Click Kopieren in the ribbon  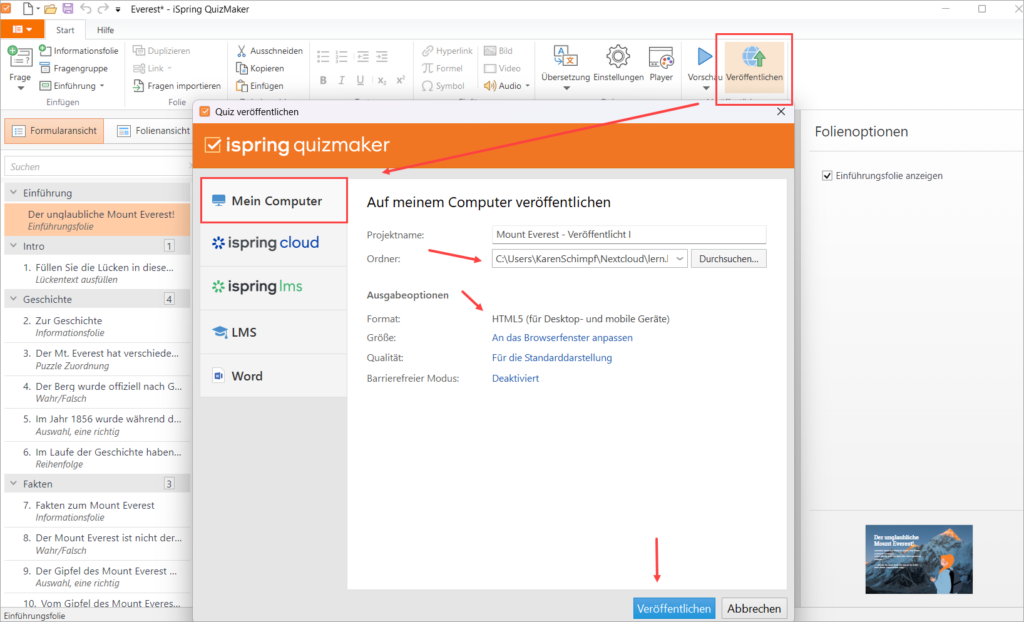260,68
